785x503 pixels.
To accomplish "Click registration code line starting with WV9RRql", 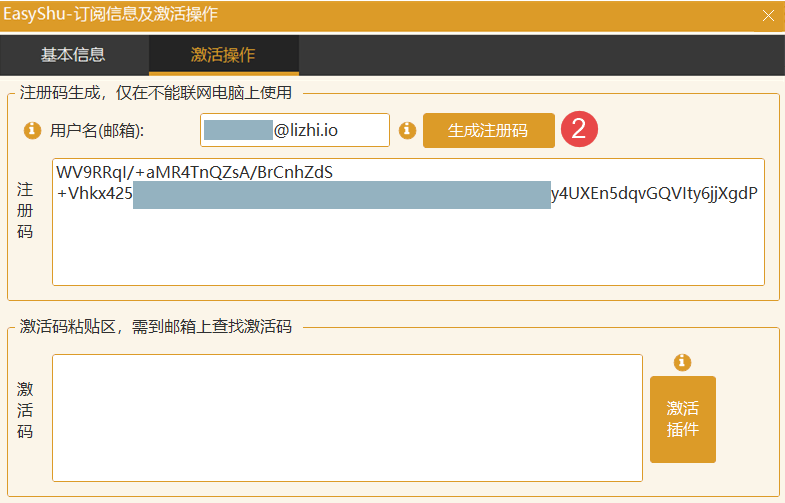I will [195, 172].
